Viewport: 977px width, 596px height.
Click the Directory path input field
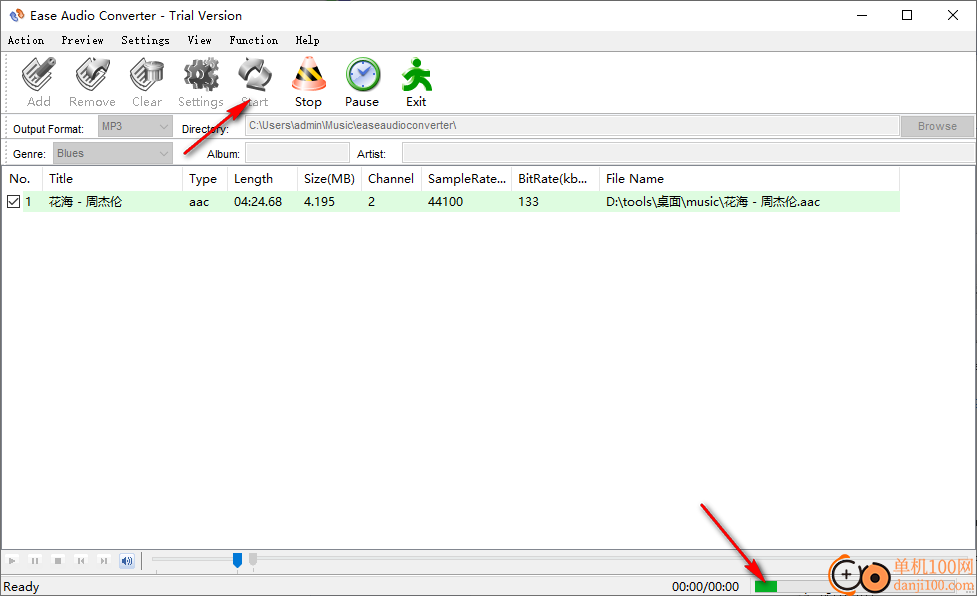pos(572,125)
